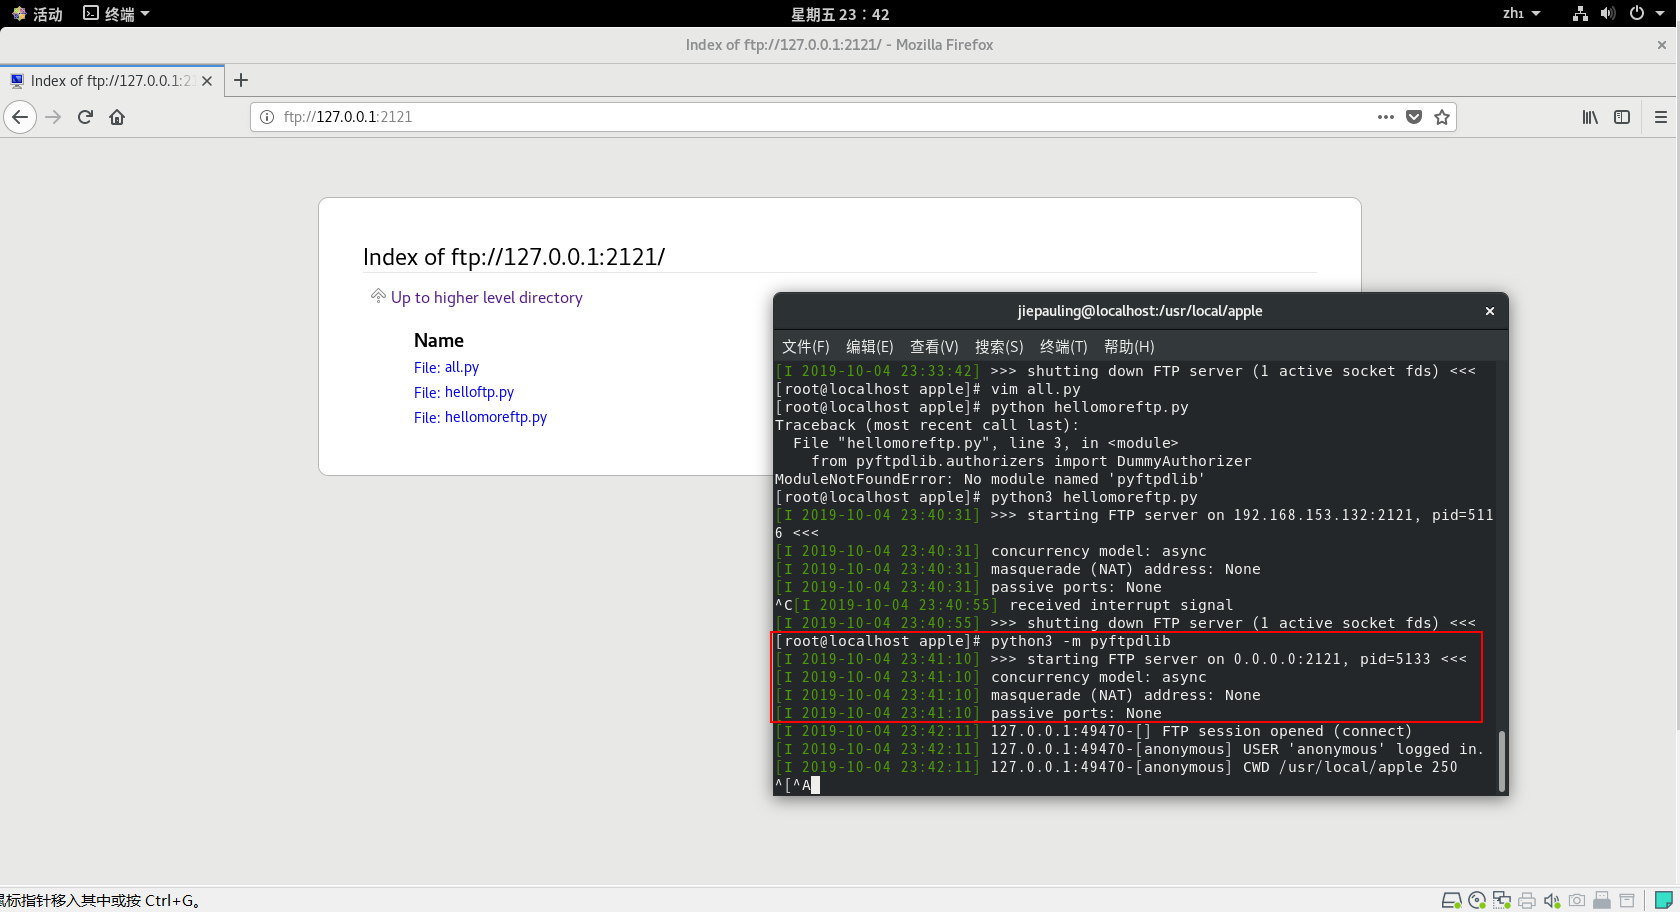1680x912 pixels.
Task: Open terminal 查看(V) menu
Action: pyautogui.click(x=934, y=347)
